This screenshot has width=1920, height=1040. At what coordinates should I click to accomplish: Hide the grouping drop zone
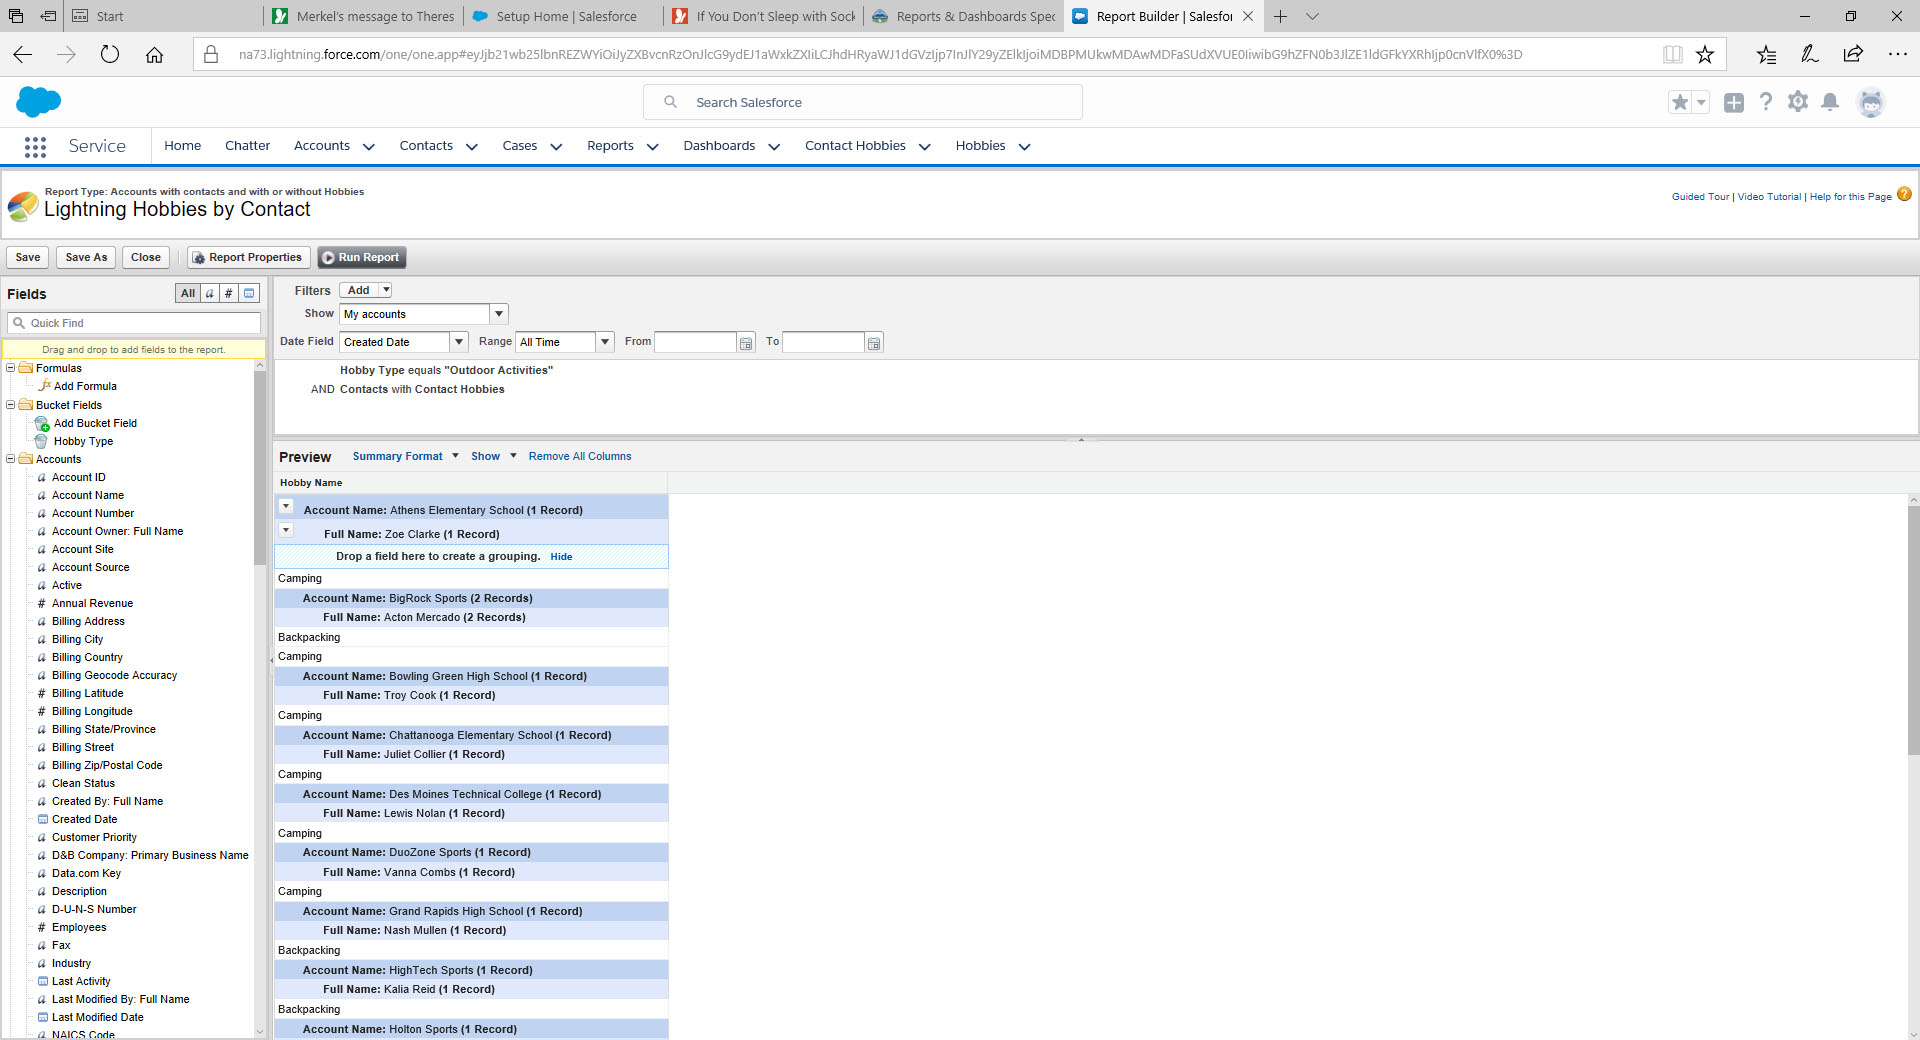[x=561, y=557]
